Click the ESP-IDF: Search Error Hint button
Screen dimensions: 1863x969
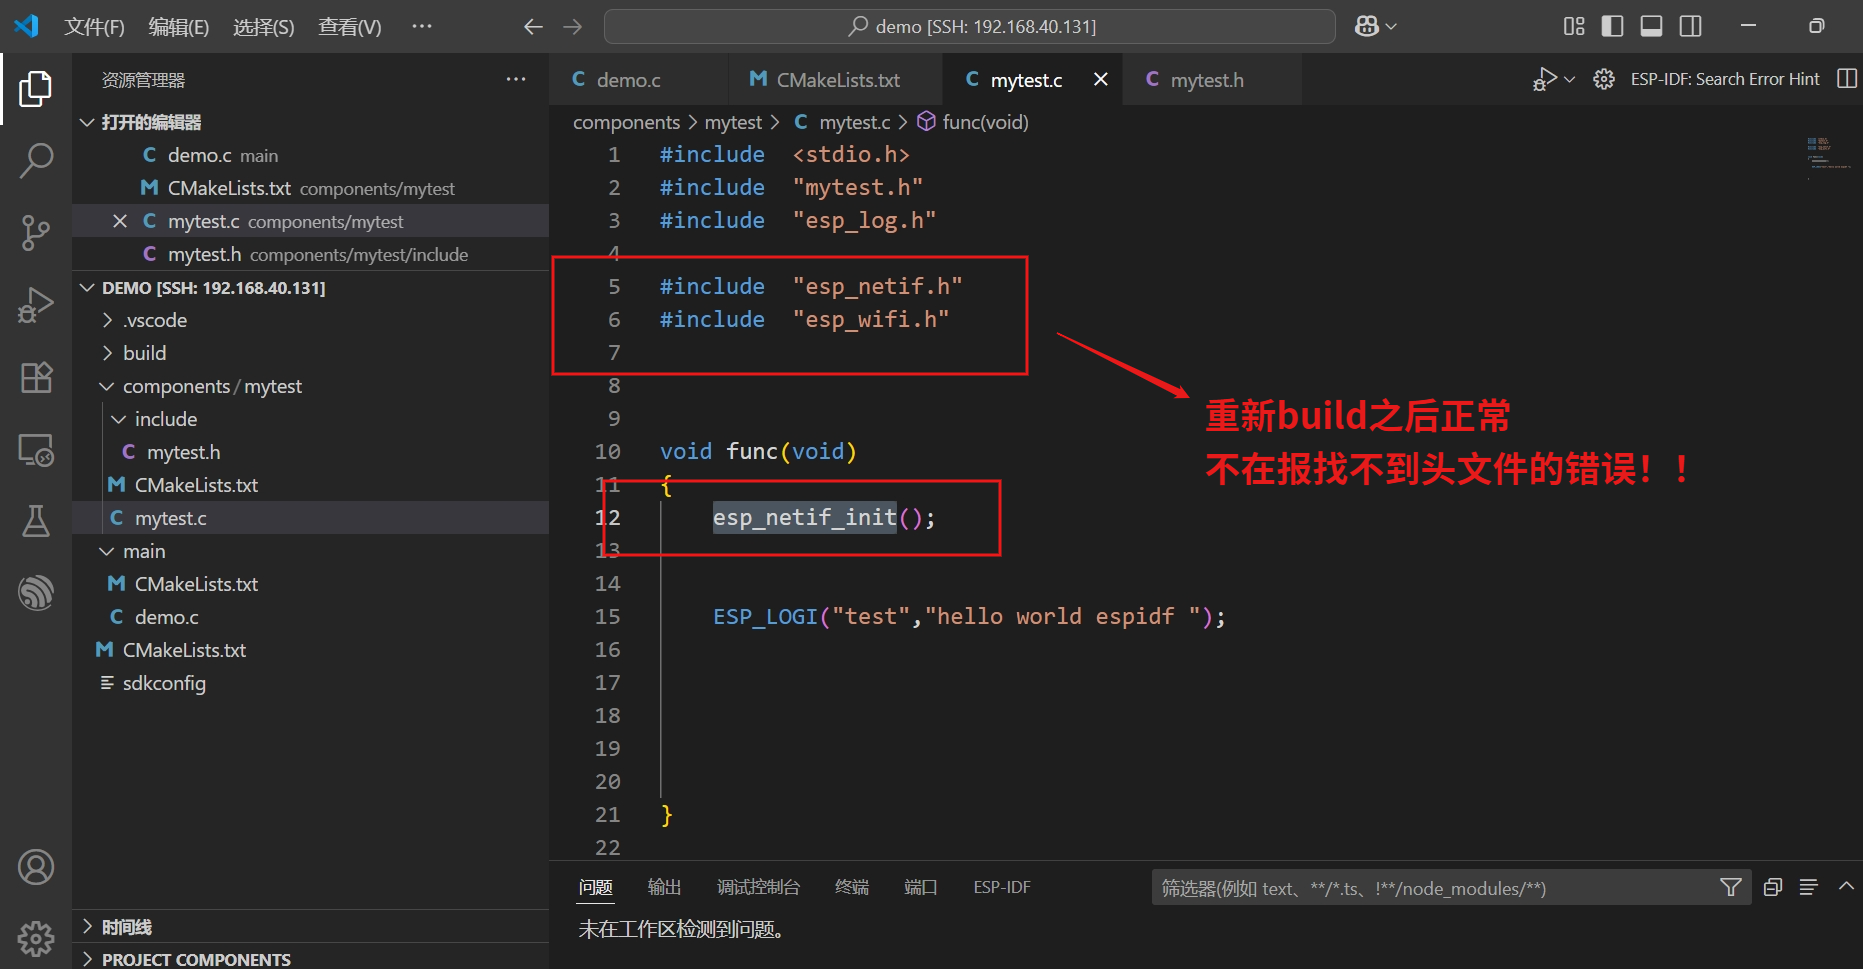[1724, 78]
